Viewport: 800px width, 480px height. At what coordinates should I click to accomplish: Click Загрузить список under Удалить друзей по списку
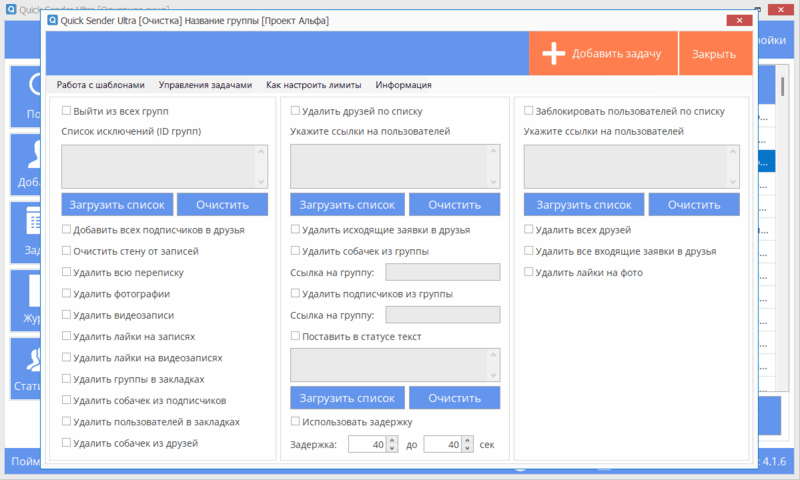click(347, 205)
